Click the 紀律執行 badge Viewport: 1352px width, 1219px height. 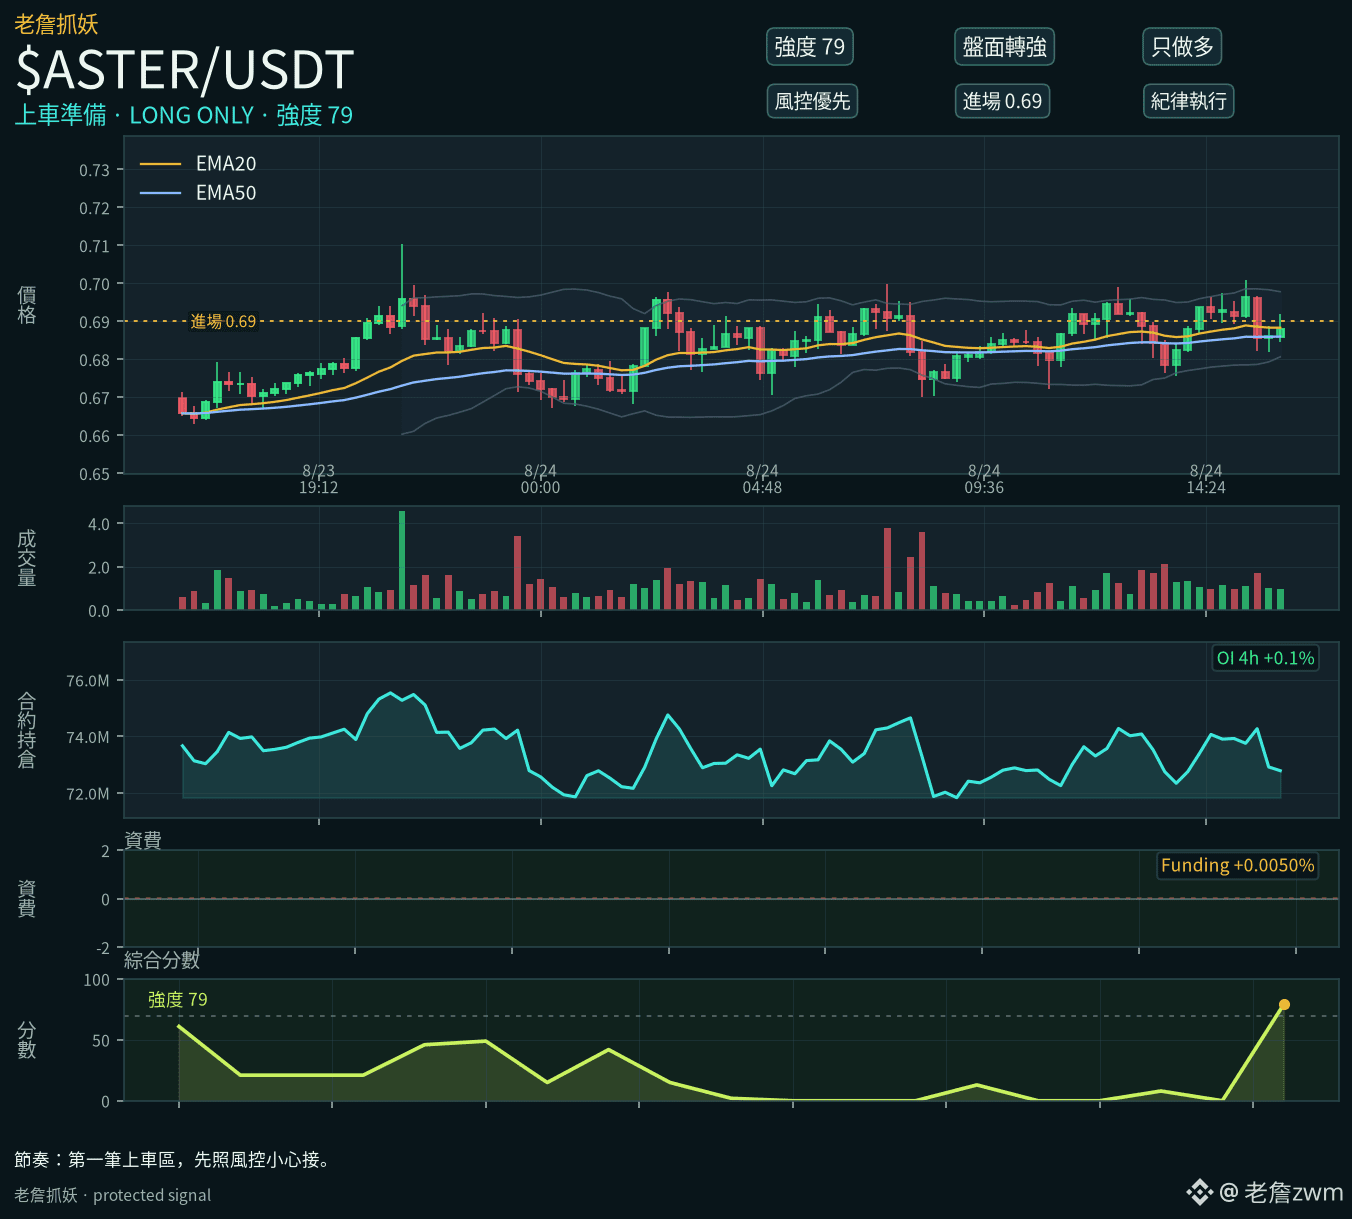(x=1188, y=101)
